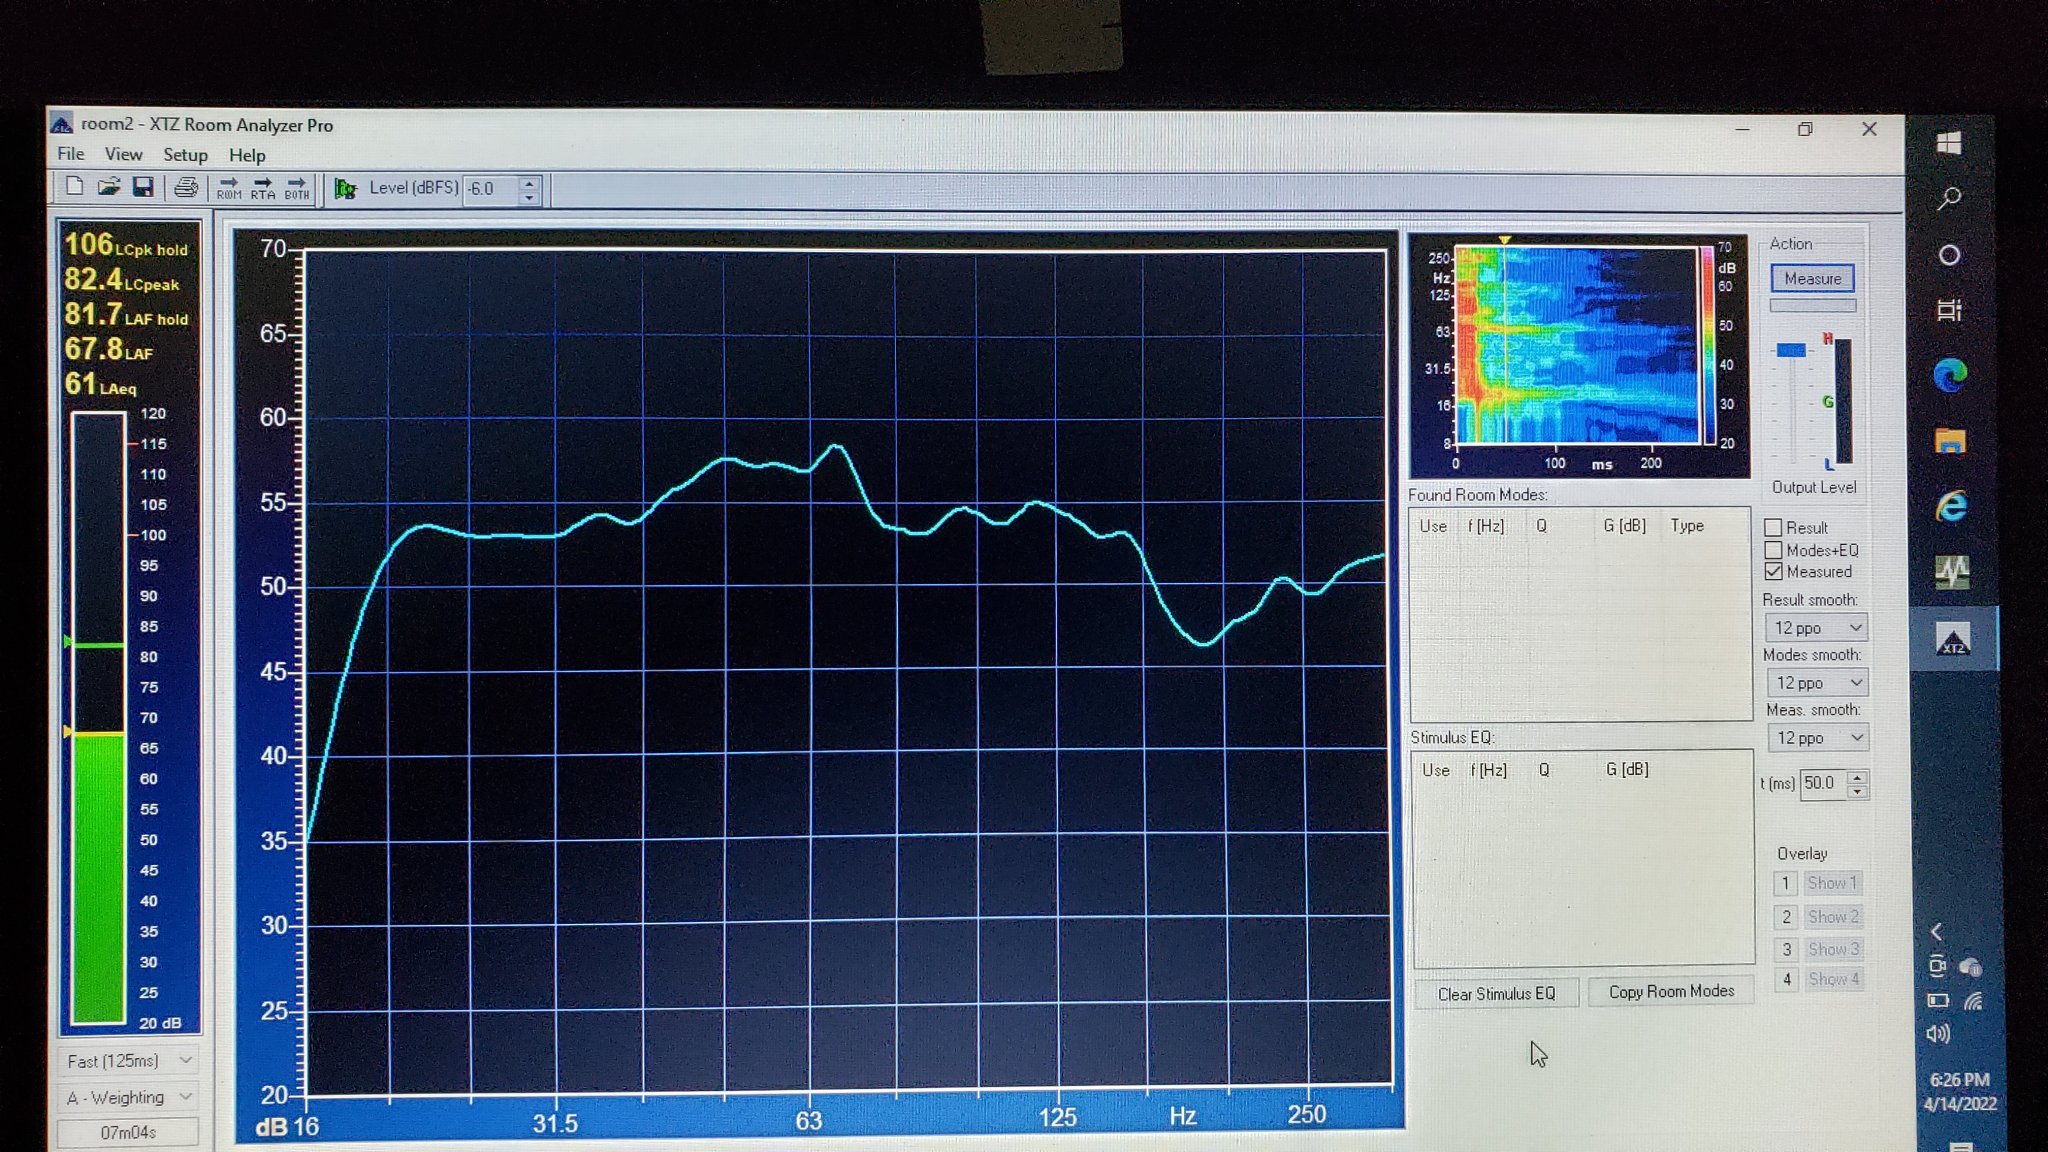
Task: Open the Windows Start menu
Action: [1949, 143]
